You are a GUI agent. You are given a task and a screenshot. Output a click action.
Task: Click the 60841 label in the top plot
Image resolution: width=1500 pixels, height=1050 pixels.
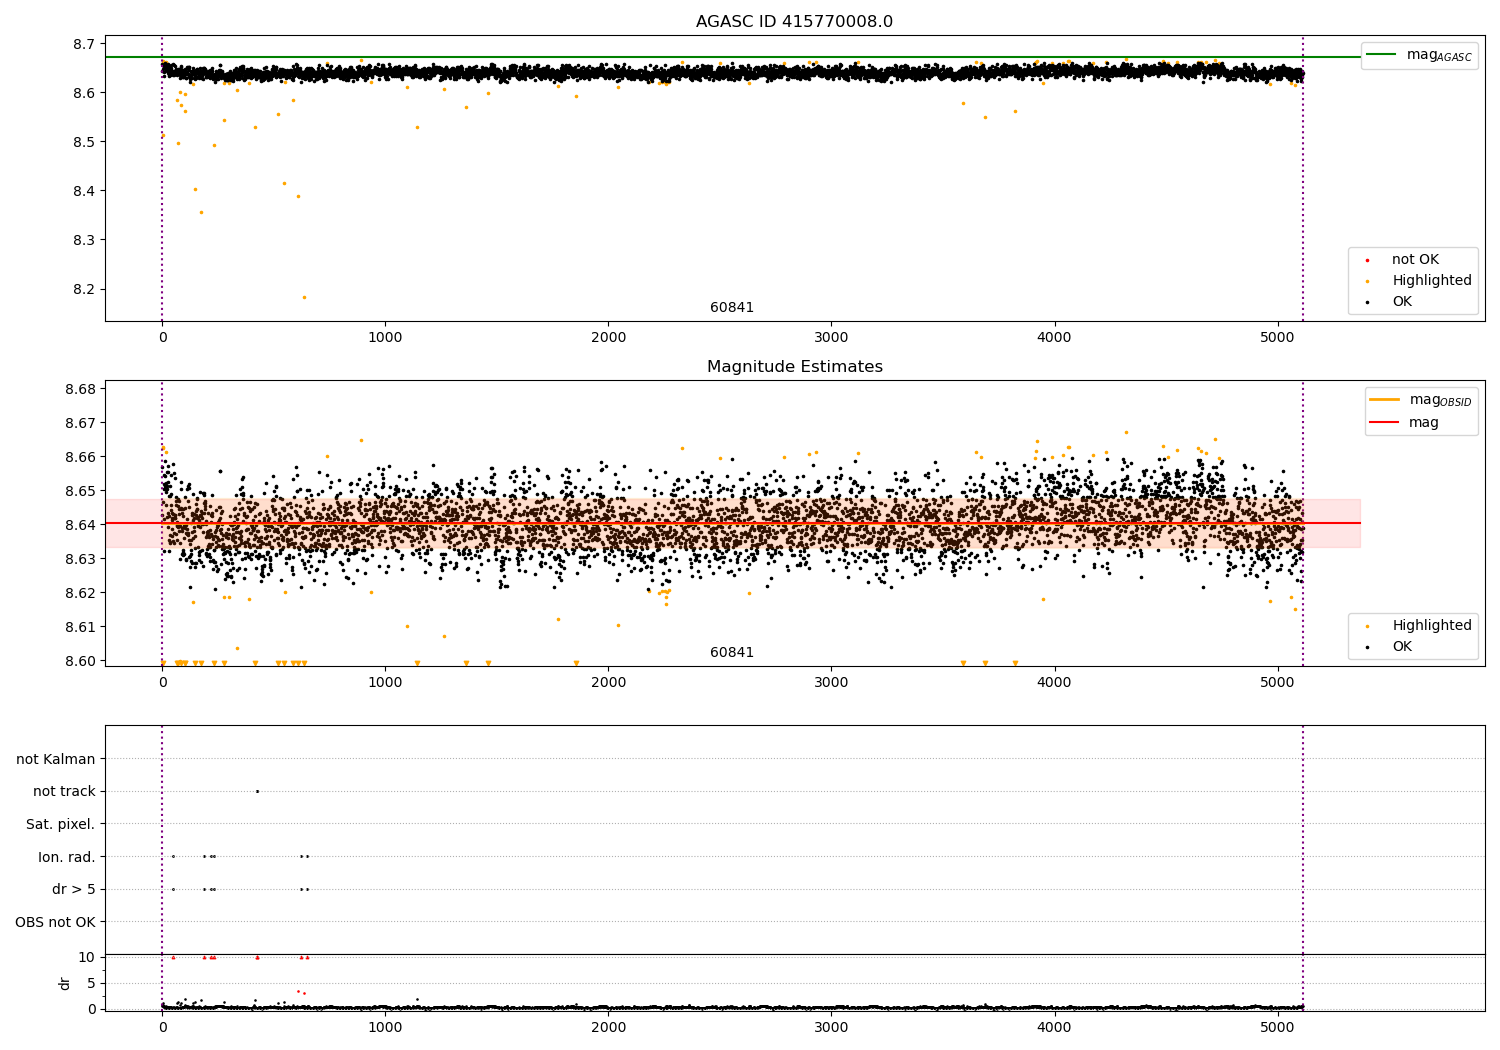tap(732, 308)
